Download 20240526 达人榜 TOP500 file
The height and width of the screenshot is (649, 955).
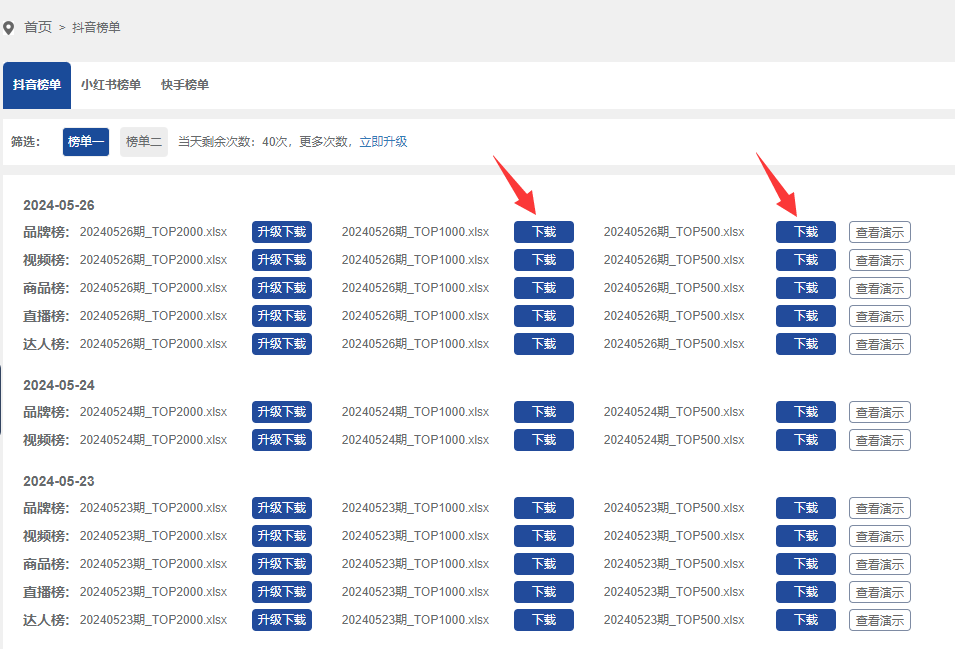tap(806, 344)
